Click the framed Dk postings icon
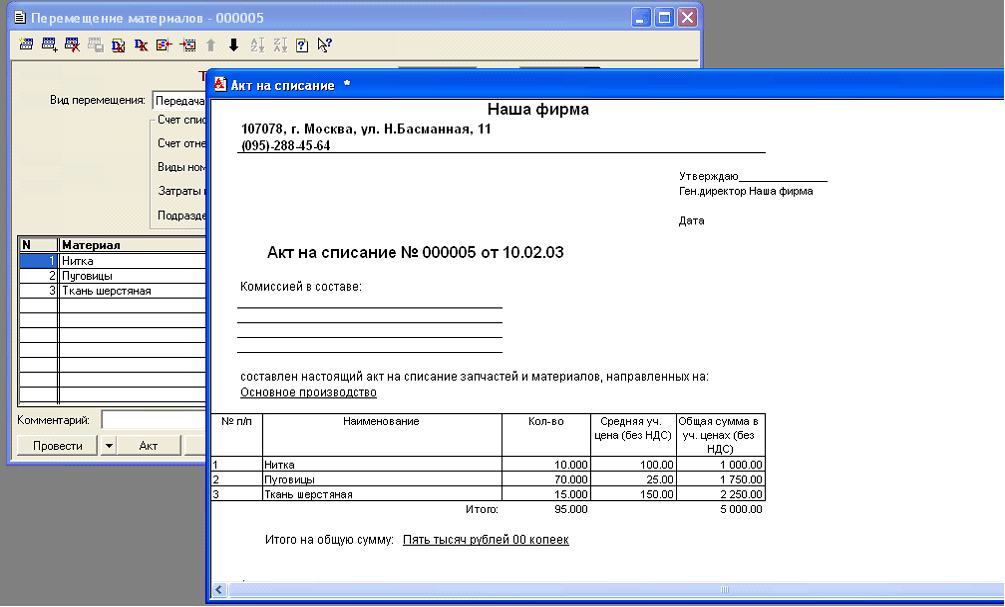The image size is (1005, 607). point(118,45)
